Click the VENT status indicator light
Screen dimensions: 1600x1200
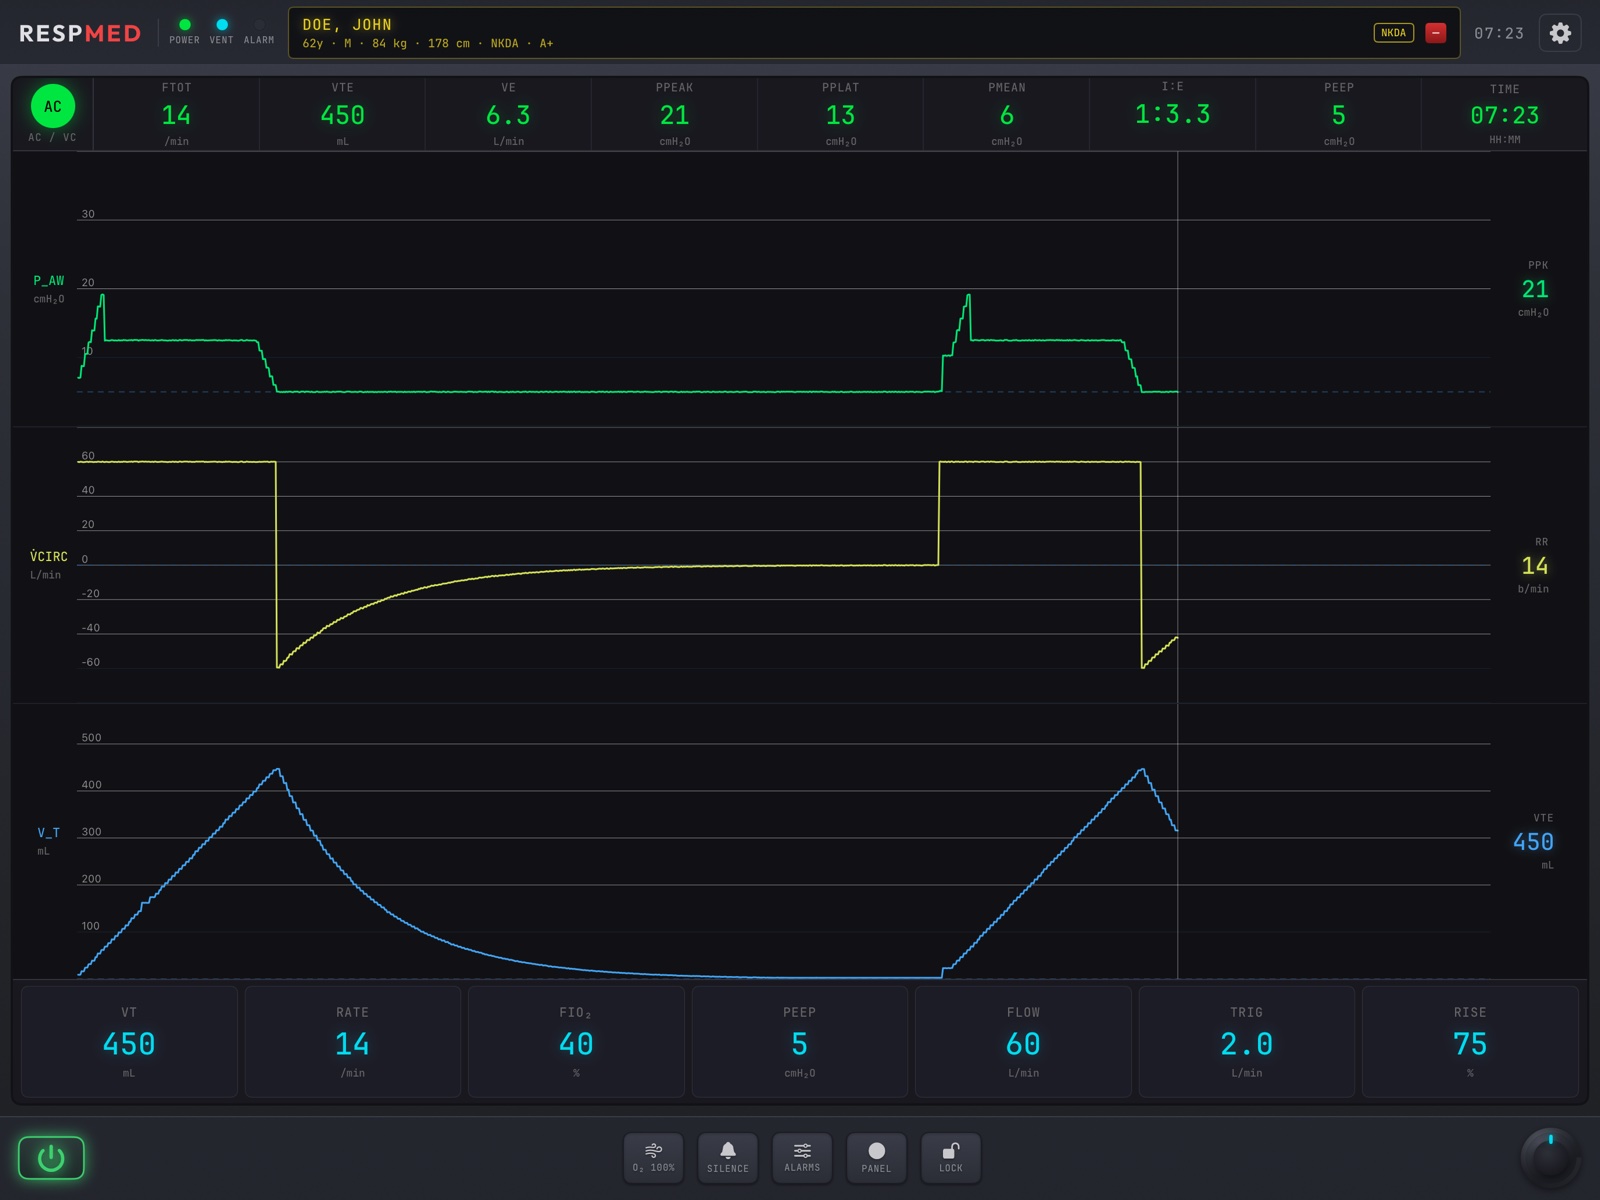pyautogui.click(x=222, y=25)
